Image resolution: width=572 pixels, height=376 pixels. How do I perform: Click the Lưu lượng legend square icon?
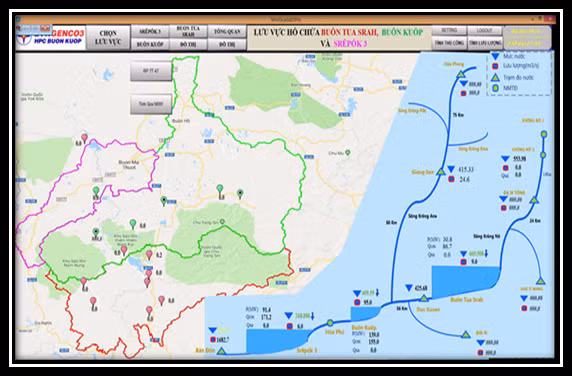pyautogui.click(x=495, y=66)
